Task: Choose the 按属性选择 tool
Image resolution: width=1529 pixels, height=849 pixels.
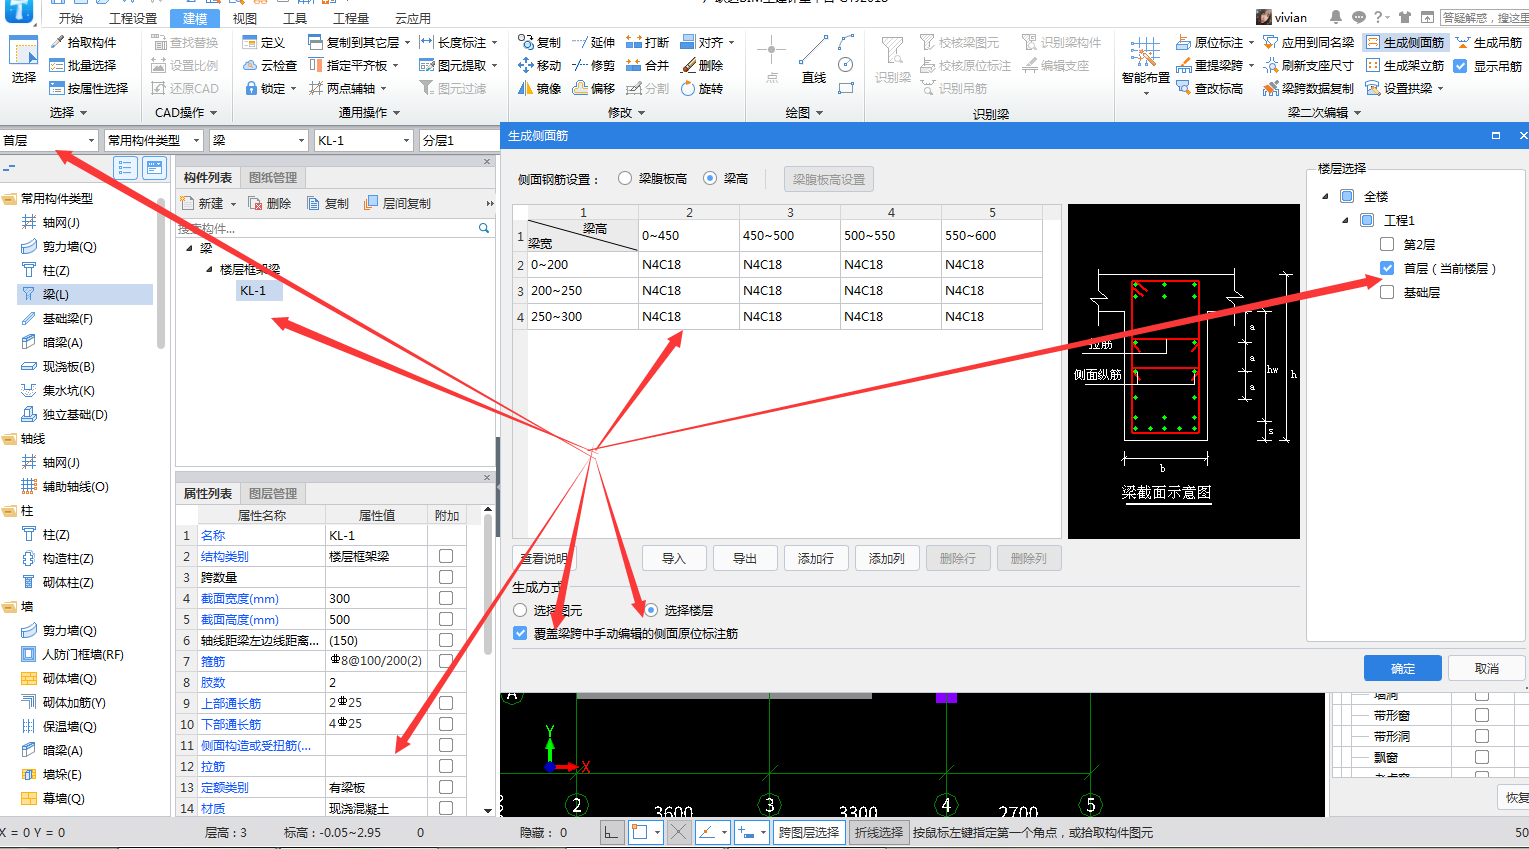Action: [89, 88]
